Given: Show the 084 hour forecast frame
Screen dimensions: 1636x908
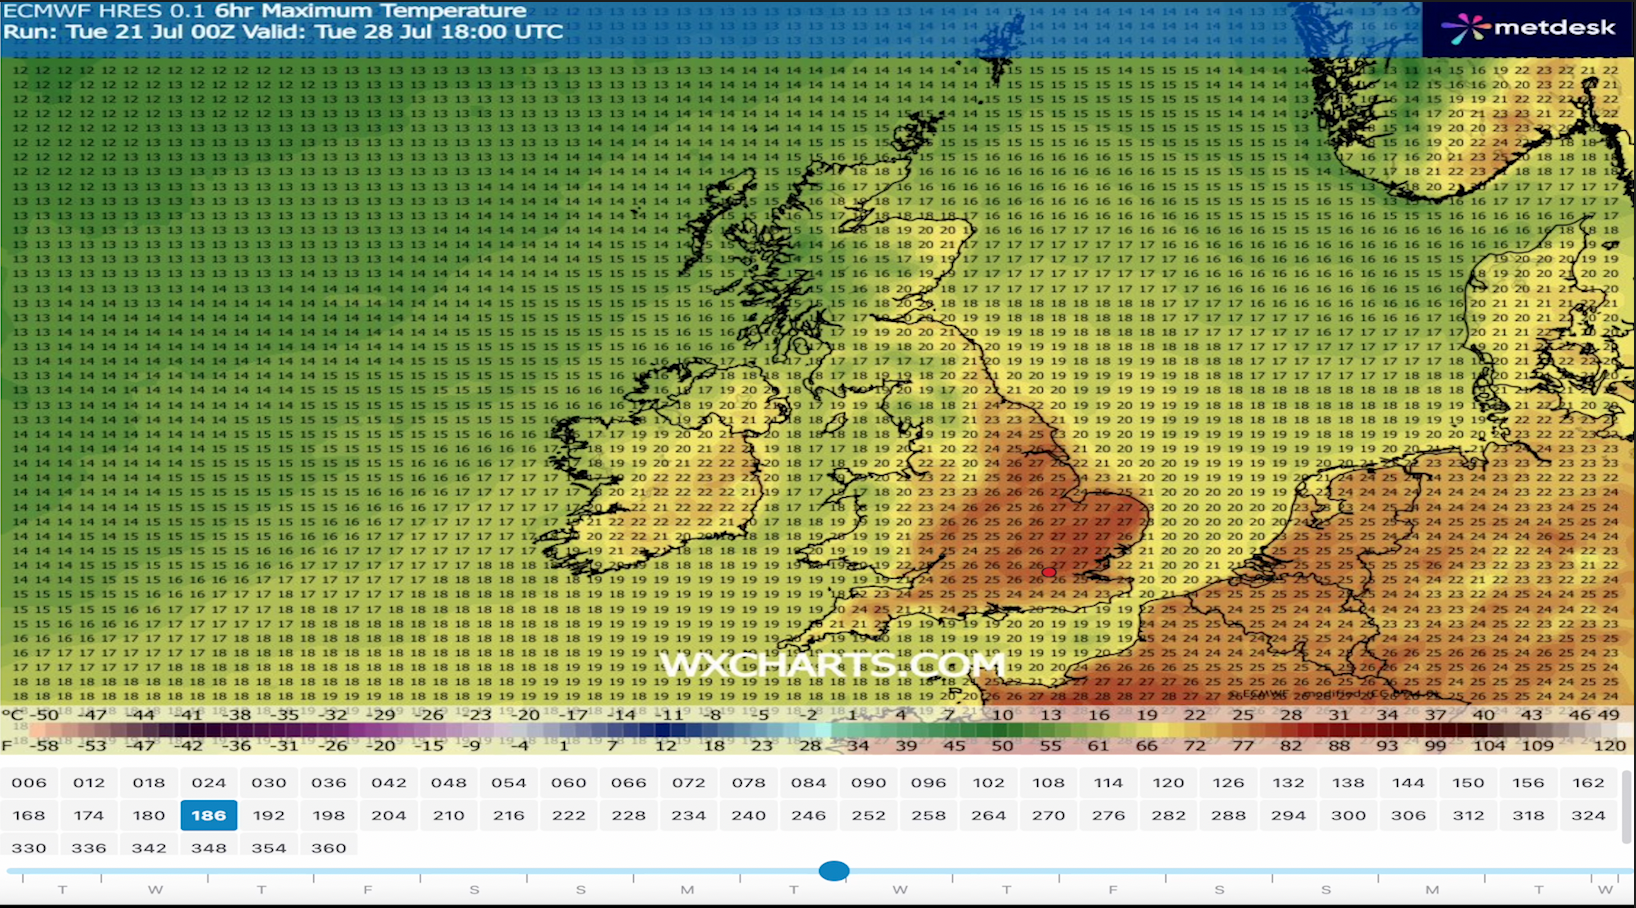Looking at the screenshot, I should click(x=809, y=783).
